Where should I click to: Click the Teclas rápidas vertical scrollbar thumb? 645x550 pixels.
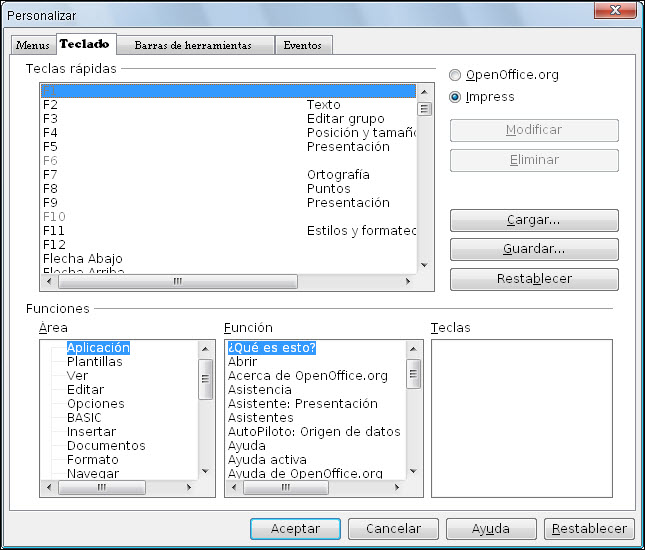point(425,109)
